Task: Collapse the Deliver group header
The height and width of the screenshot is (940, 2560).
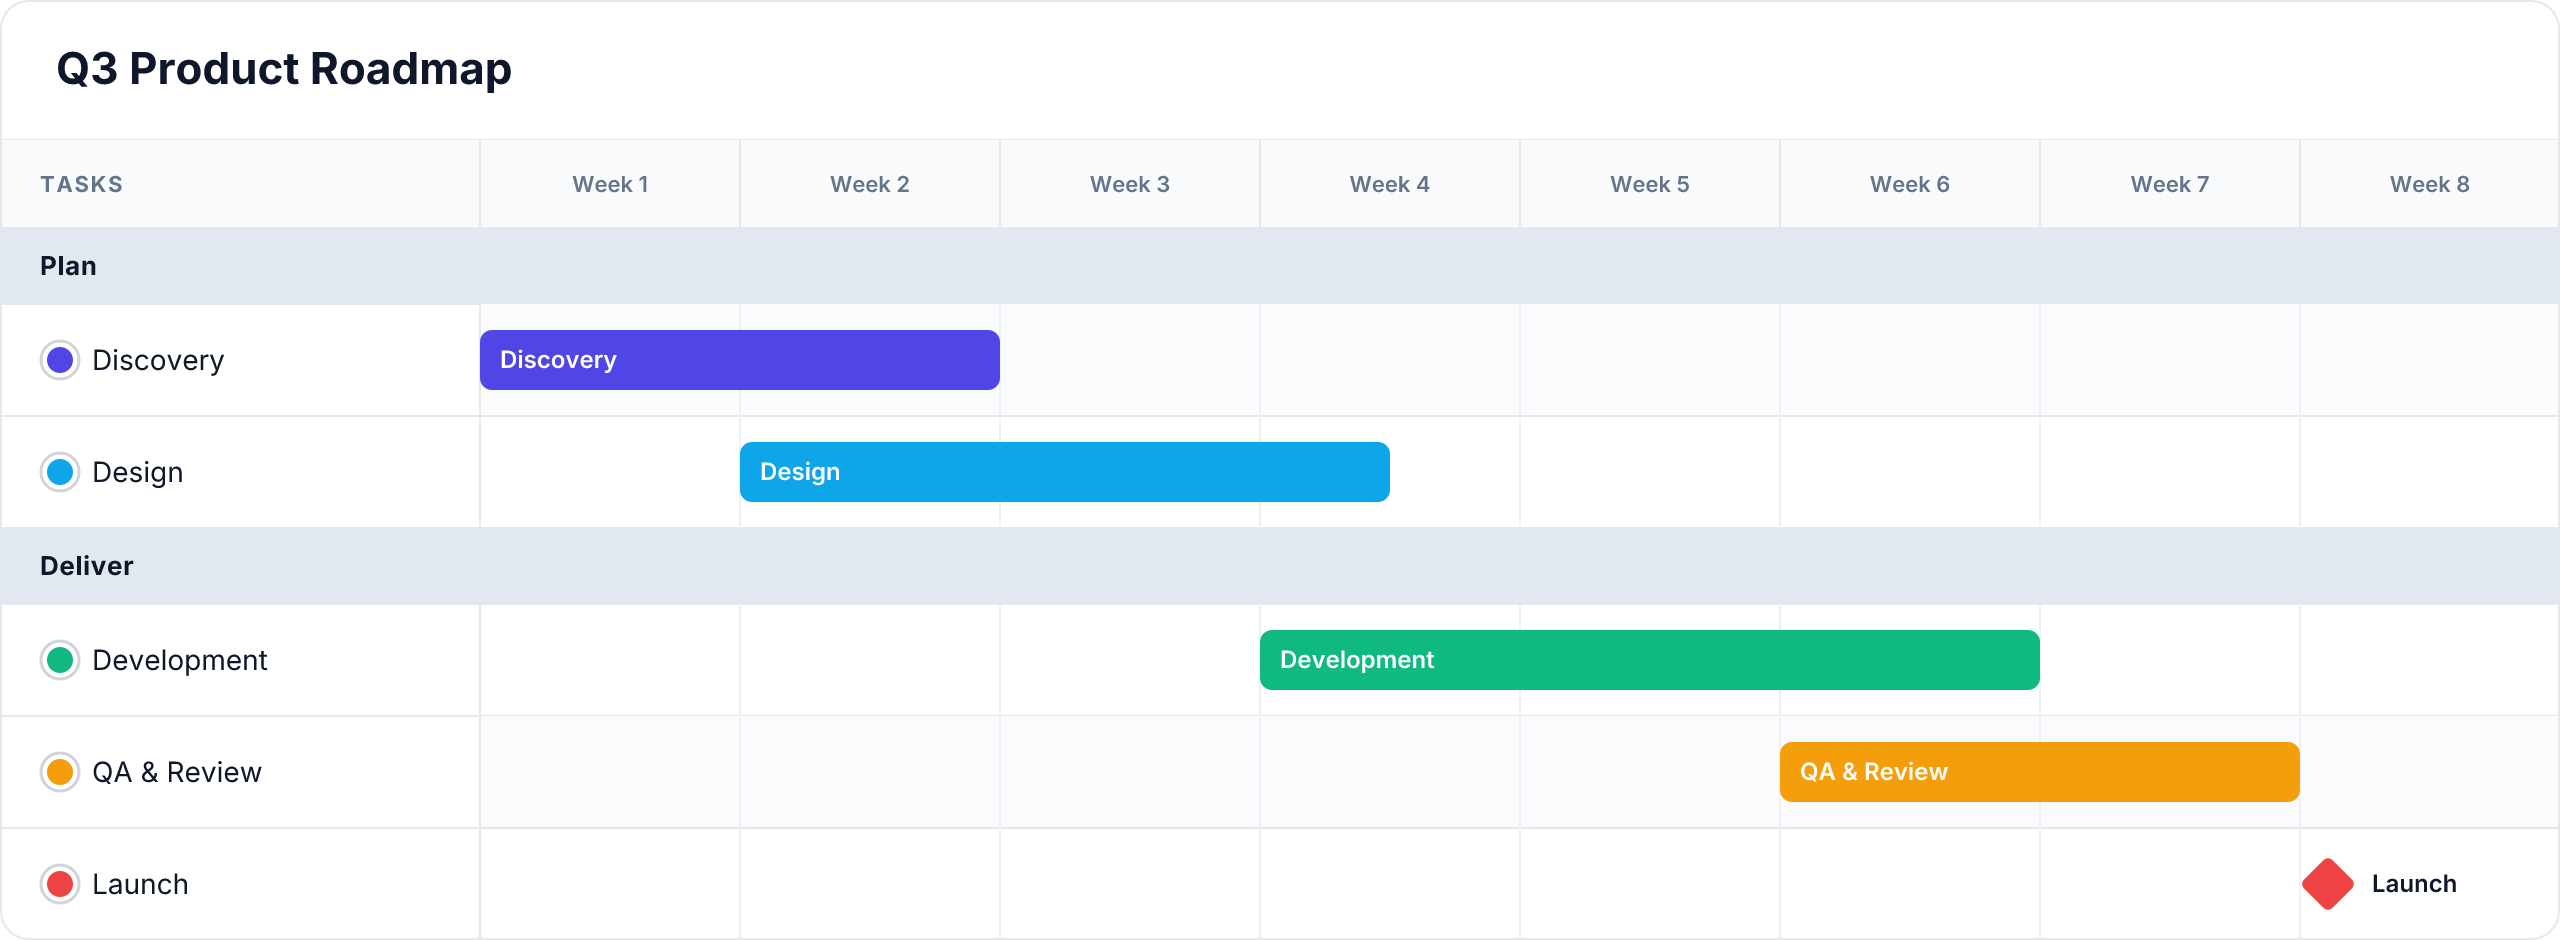Action: (1280, 566)
